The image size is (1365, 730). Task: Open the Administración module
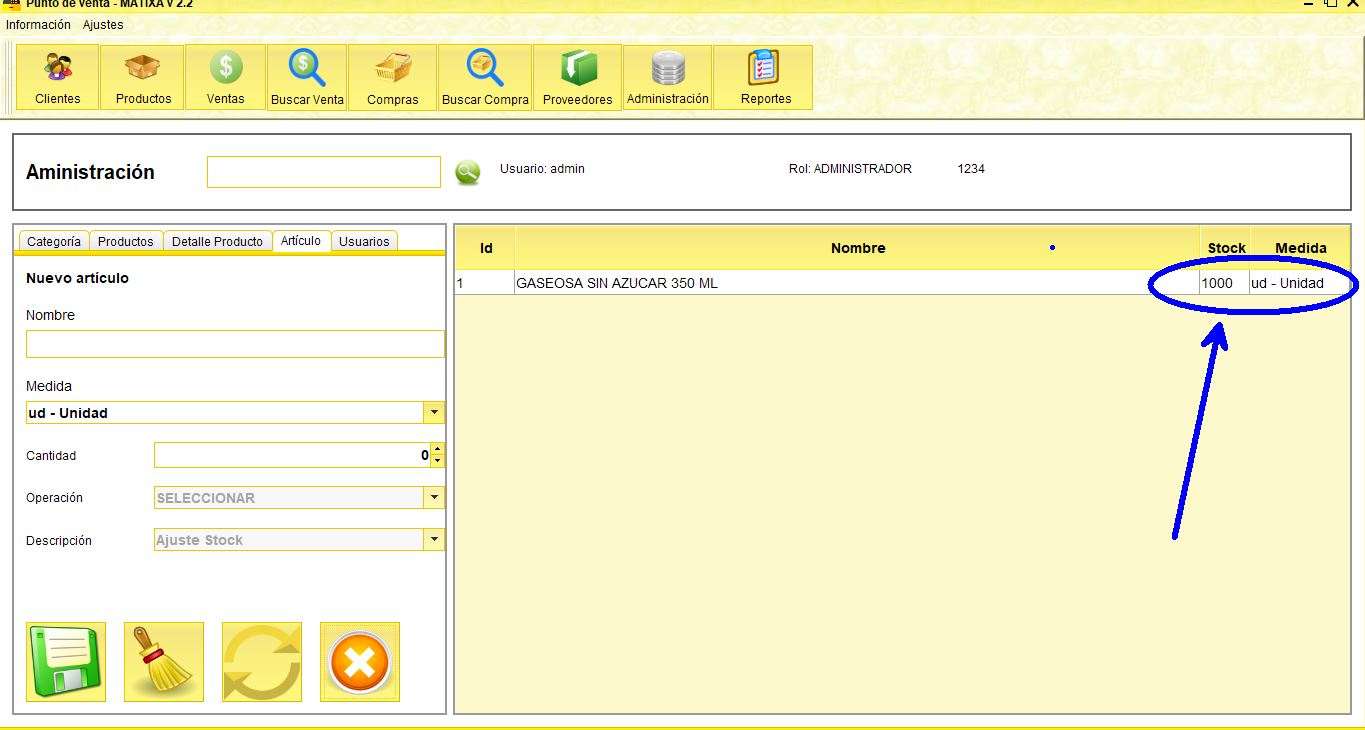[x=667, y=76]
